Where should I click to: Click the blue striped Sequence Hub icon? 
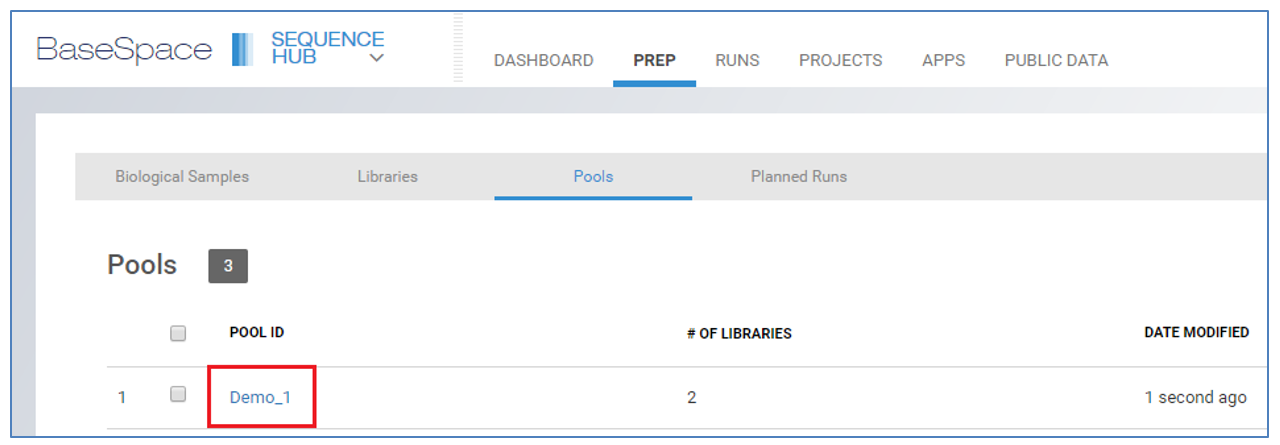(242, 50)
